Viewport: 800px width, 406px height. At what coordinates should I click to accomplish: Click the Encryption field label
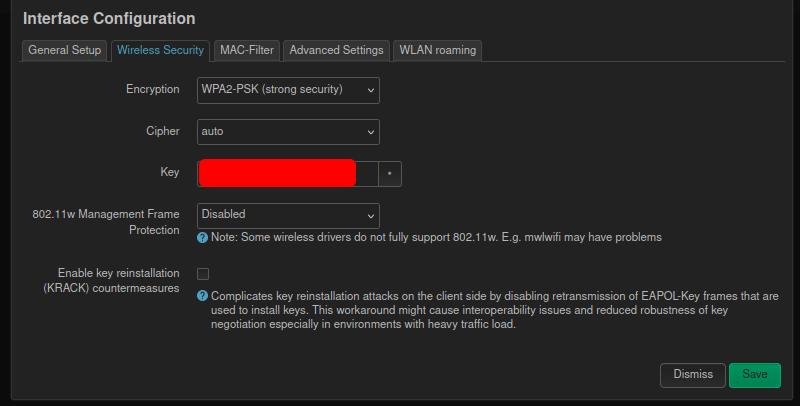click(152, 90)
